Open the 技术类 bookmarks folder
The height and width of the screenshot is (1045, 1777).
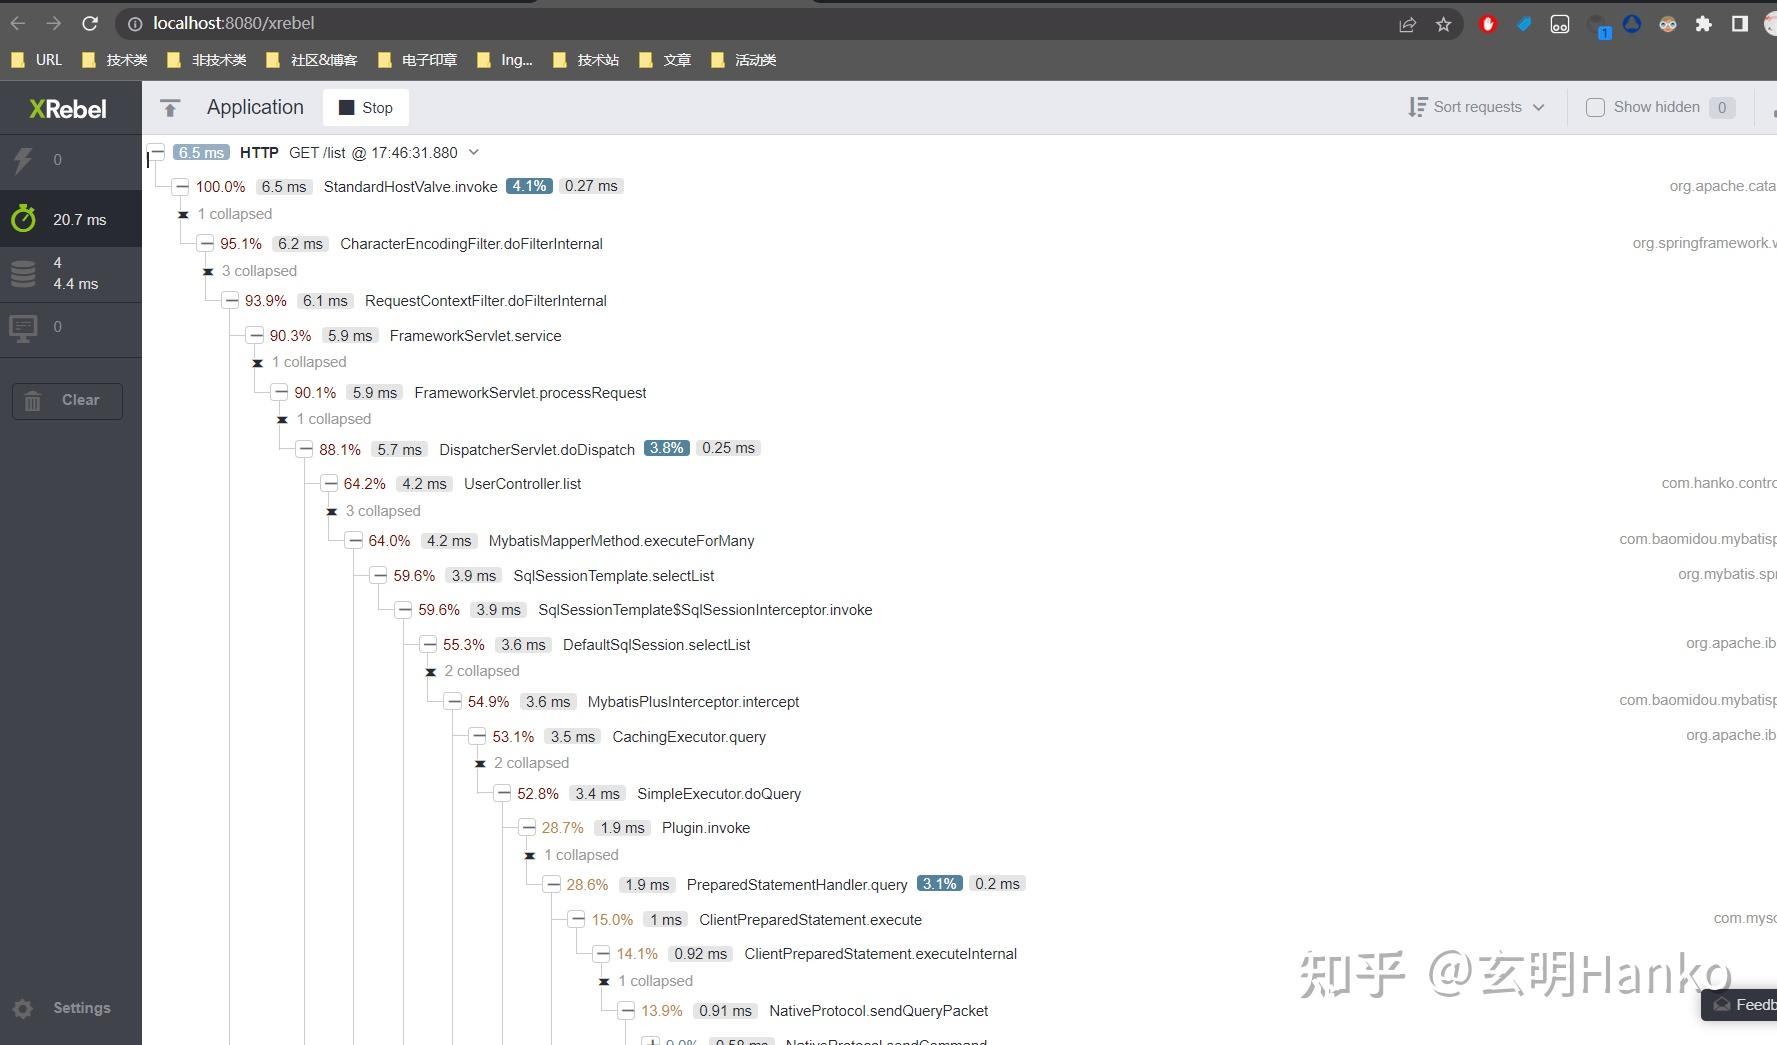115,60
